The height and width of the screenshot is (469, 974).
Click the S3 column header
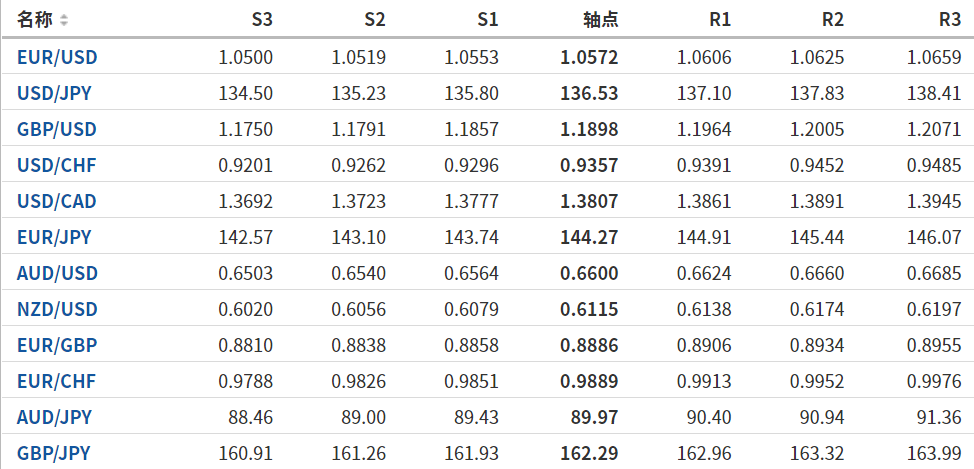click(261, 20)
